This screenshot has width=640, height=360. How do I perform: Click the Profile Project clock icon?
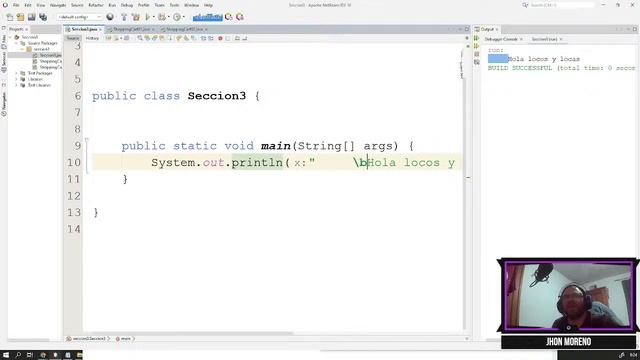click(177, 17)
